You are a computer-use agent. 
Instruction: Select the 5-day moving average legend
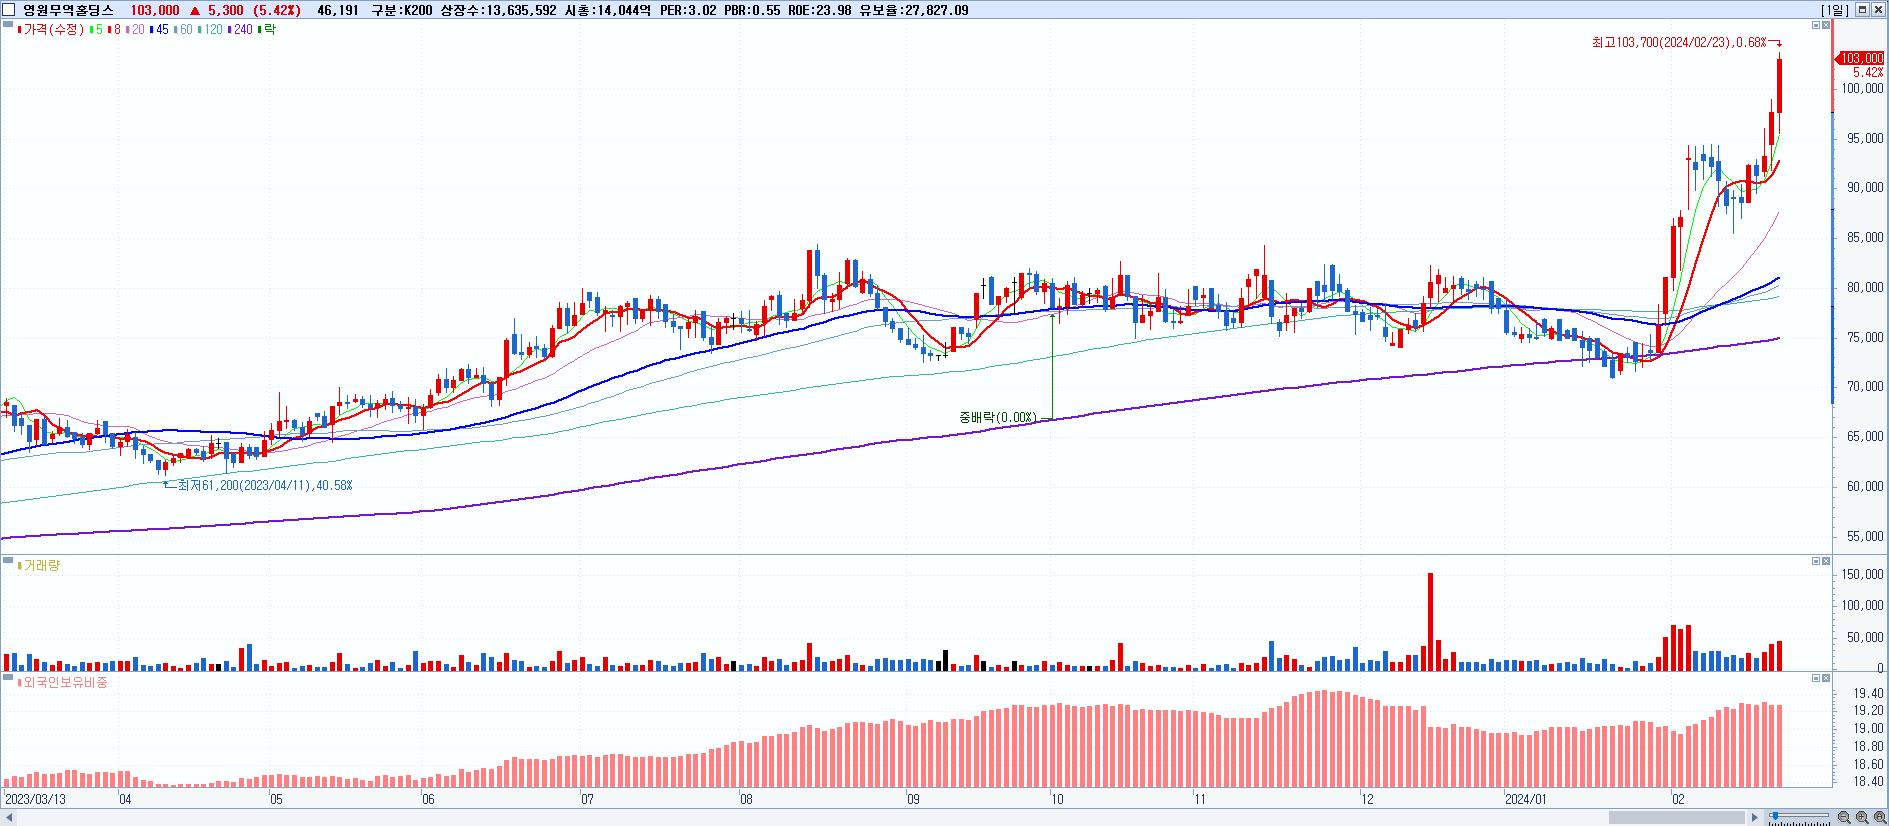[96, 30]
